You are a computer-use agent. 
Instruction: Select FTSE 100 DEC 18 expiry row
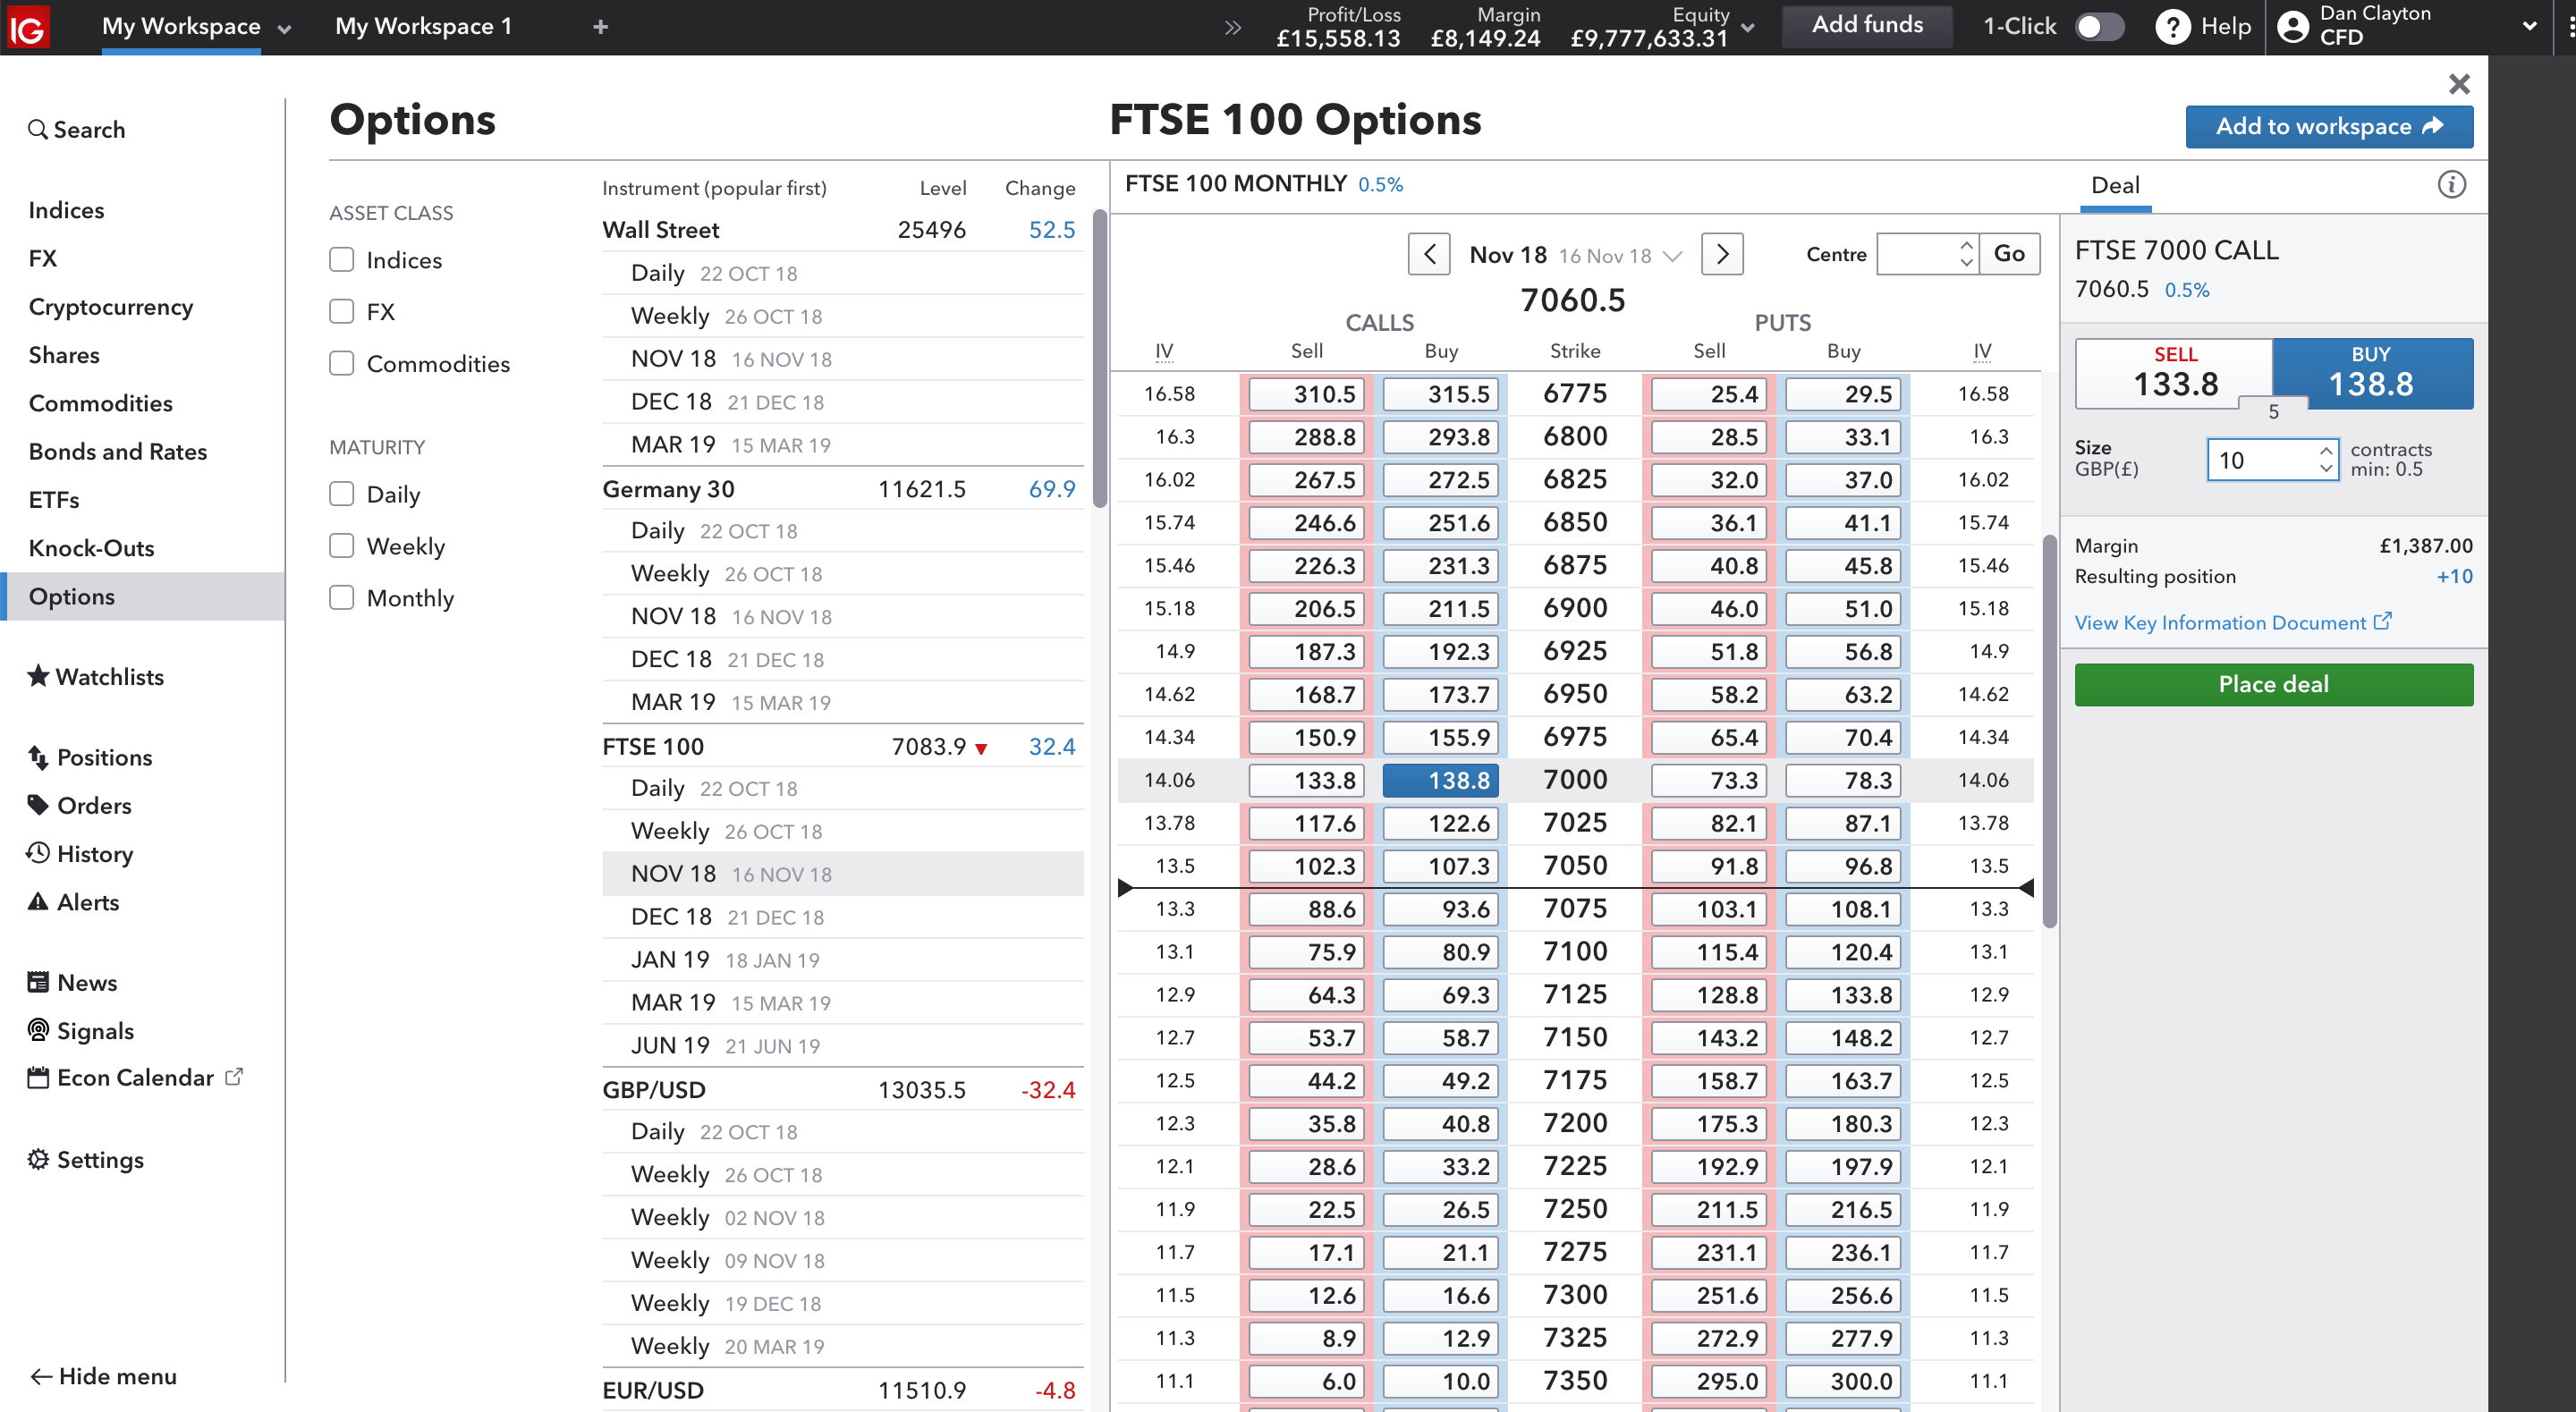(843, 917)
